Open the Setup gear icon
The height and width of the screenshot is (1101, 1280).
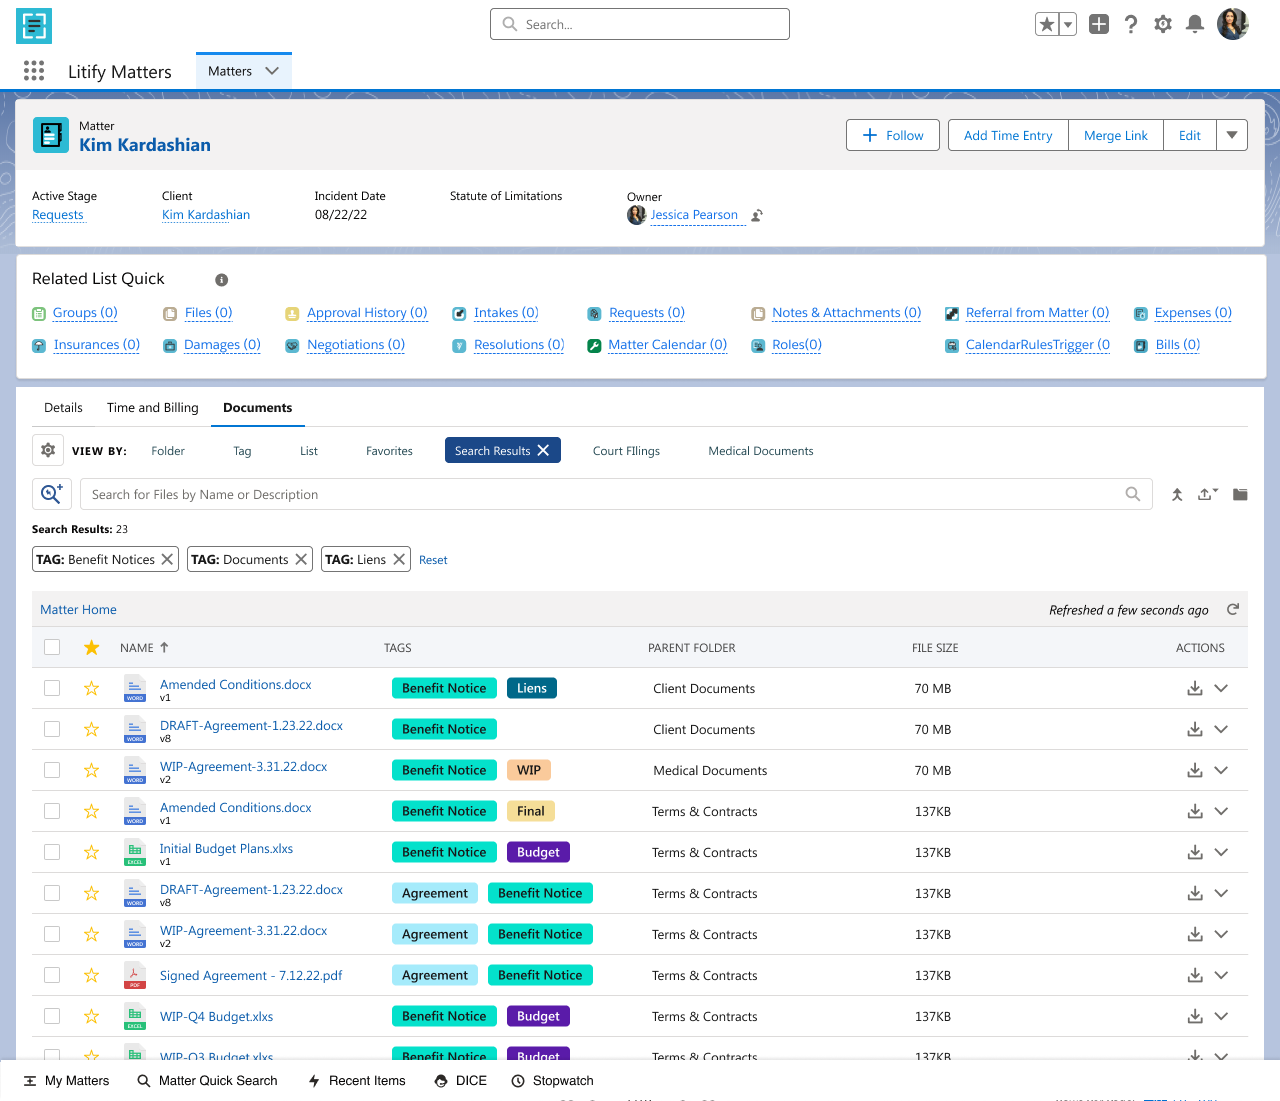1163,24
